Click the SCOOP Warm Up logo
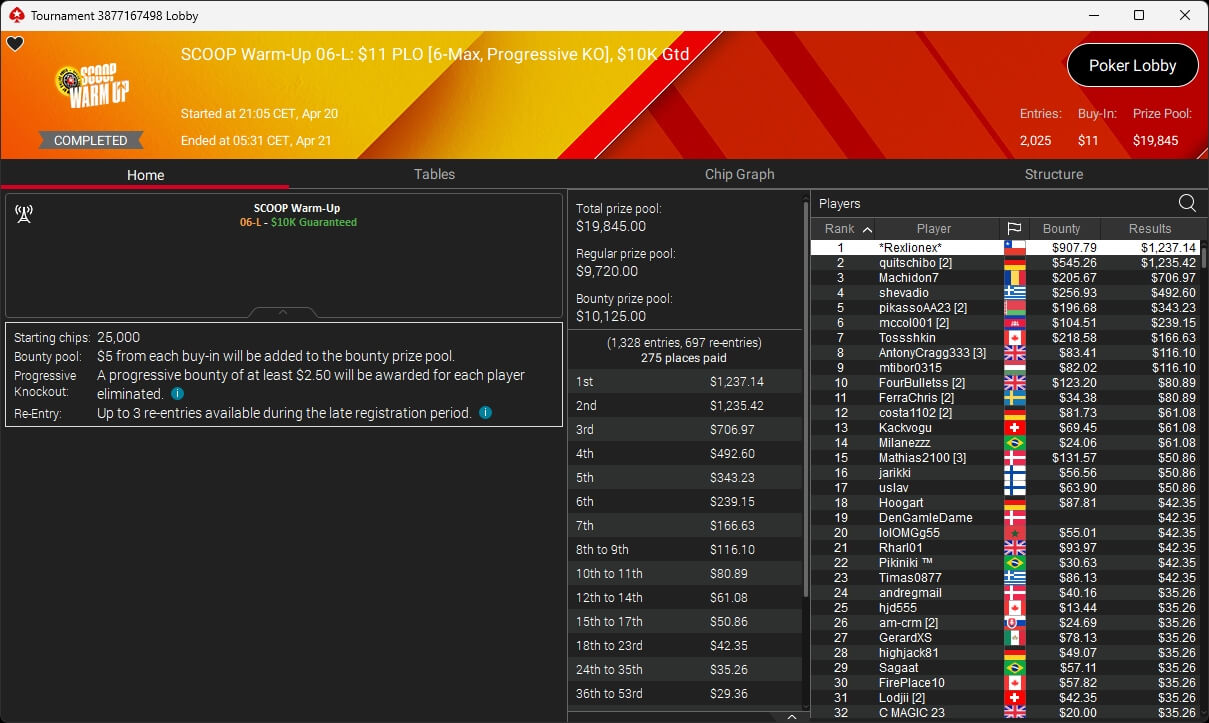Viewport: 1209px width, 723px height. [x=92, y=87]
